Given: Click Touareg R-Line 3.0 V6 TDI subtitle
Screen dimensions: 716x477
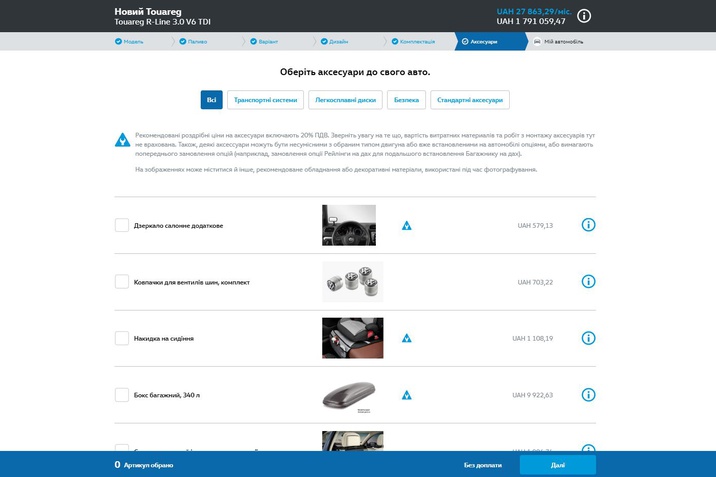Looking at the screenshot, I should pos(163,21).
